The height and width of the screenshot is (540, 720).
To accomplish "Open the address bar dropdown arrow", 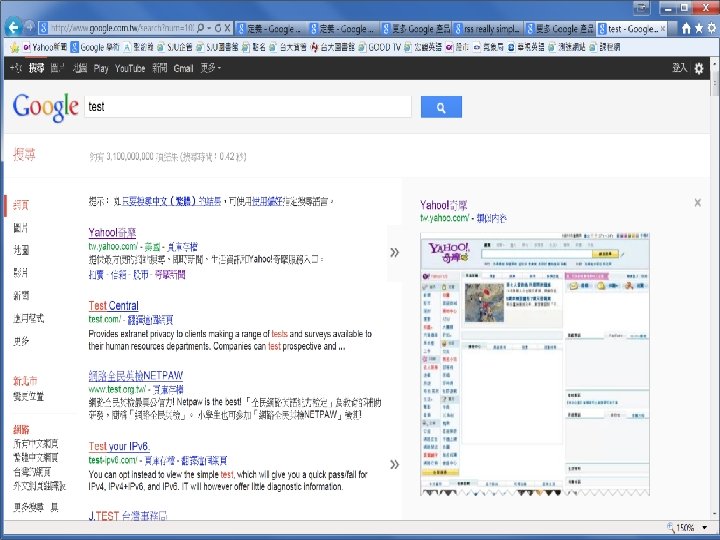I will pos(209,28).
